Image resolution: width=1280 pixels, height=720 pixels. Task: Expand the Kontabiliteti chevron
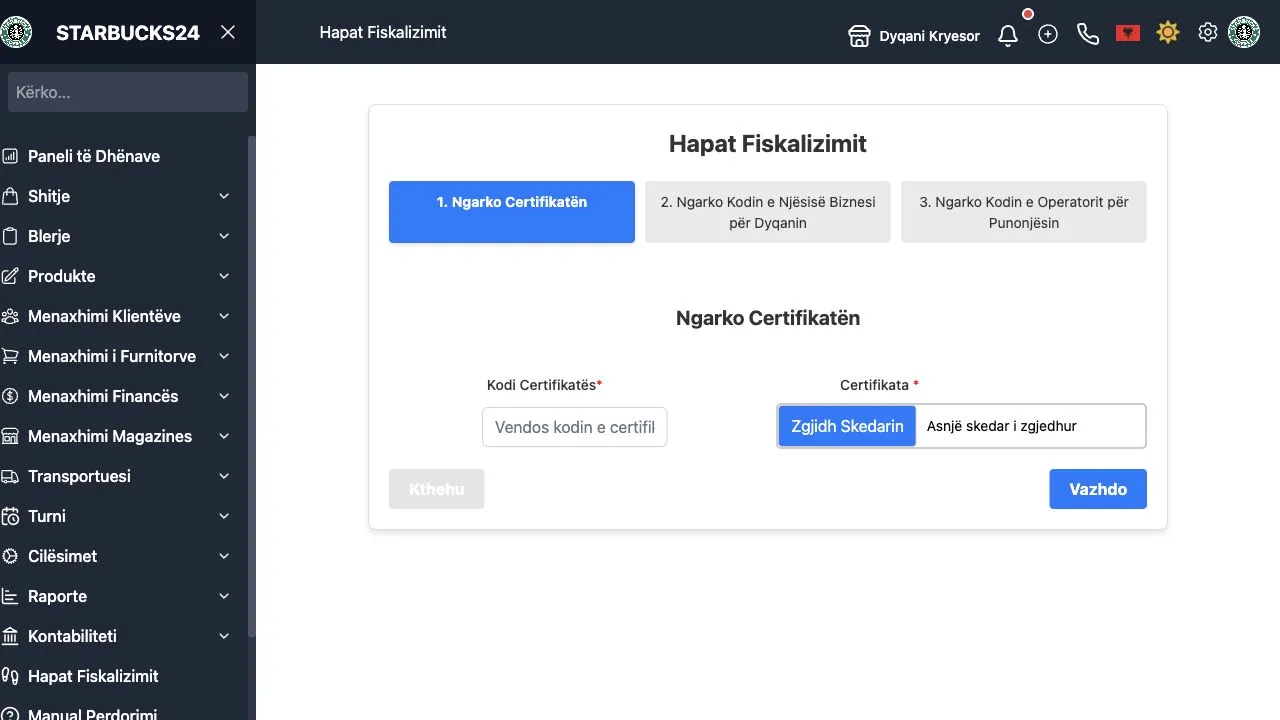click(224, 636)
